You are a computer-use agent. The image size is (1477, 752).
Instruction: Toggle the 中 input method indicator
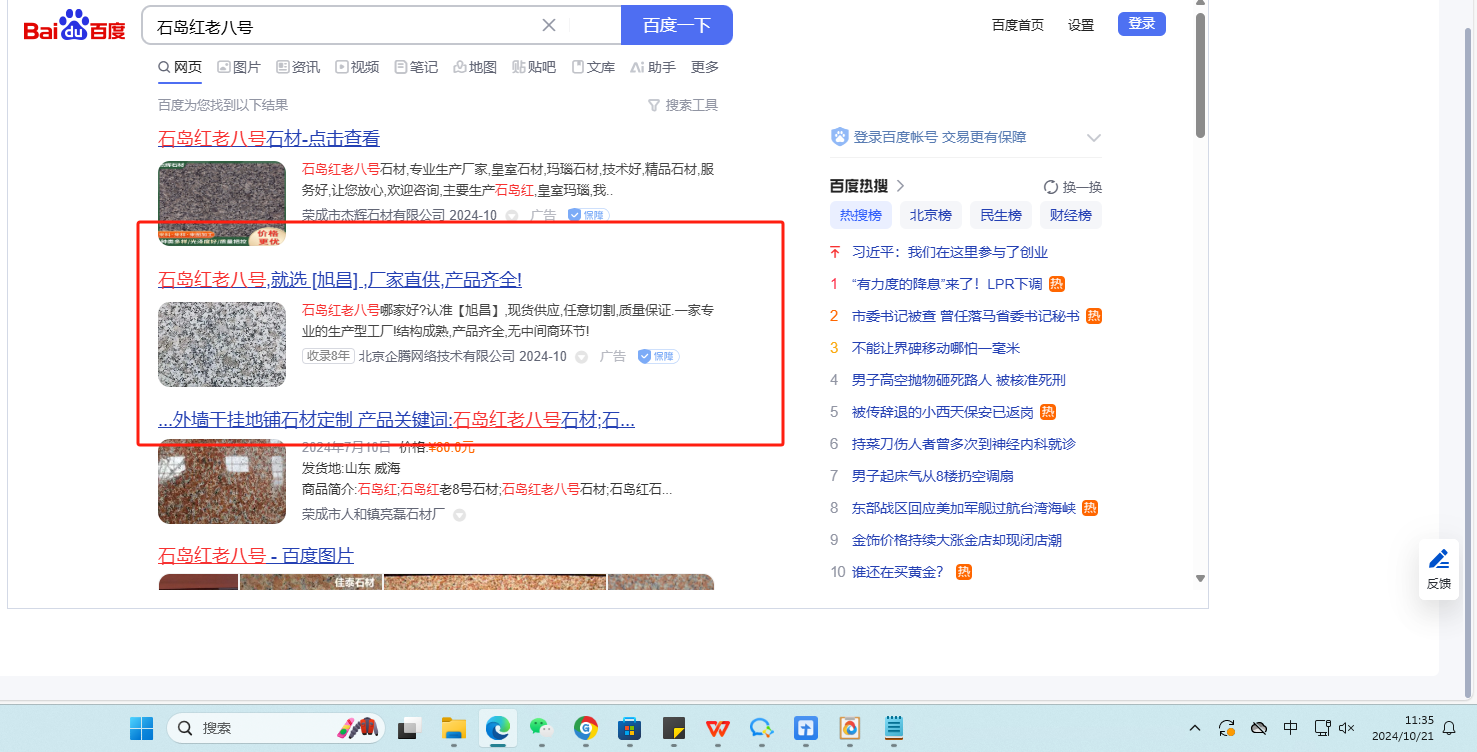click(1291, 728)
